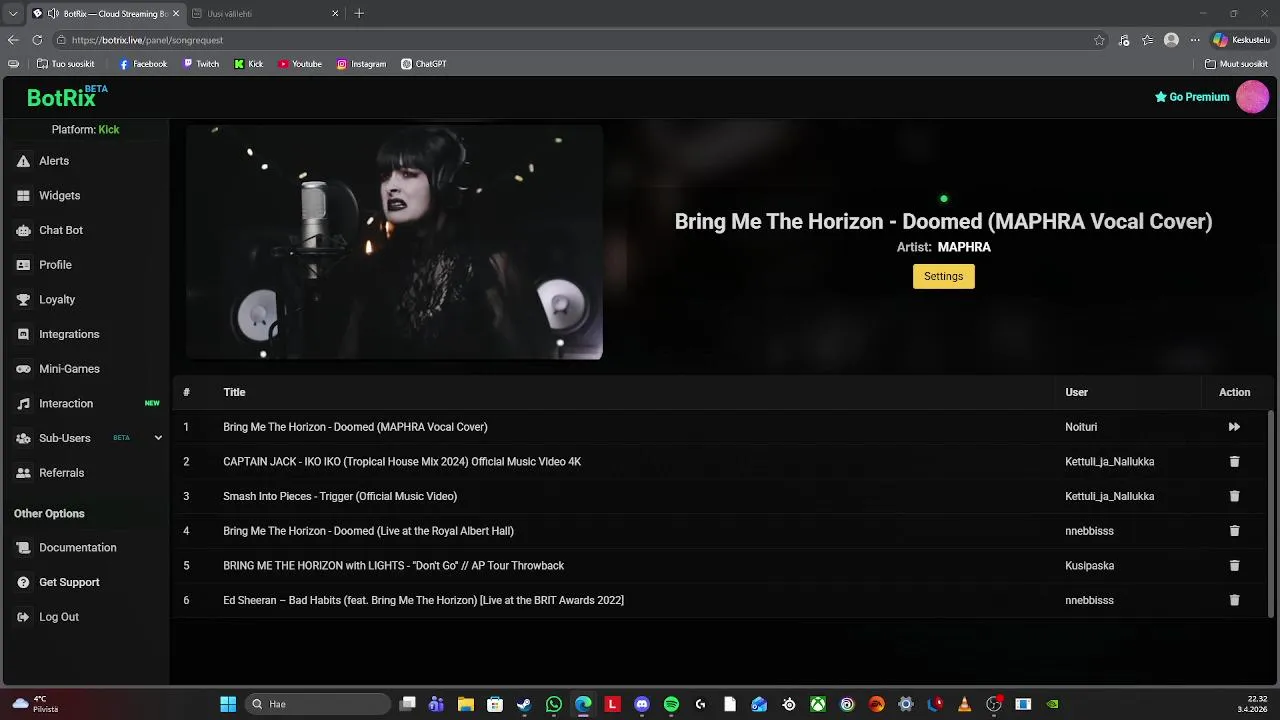Delete the CAPTAIN JACK - IKO IKO song
Image resolution: width=1280 pixels, height=720 pixels.
pos(1234,462)
